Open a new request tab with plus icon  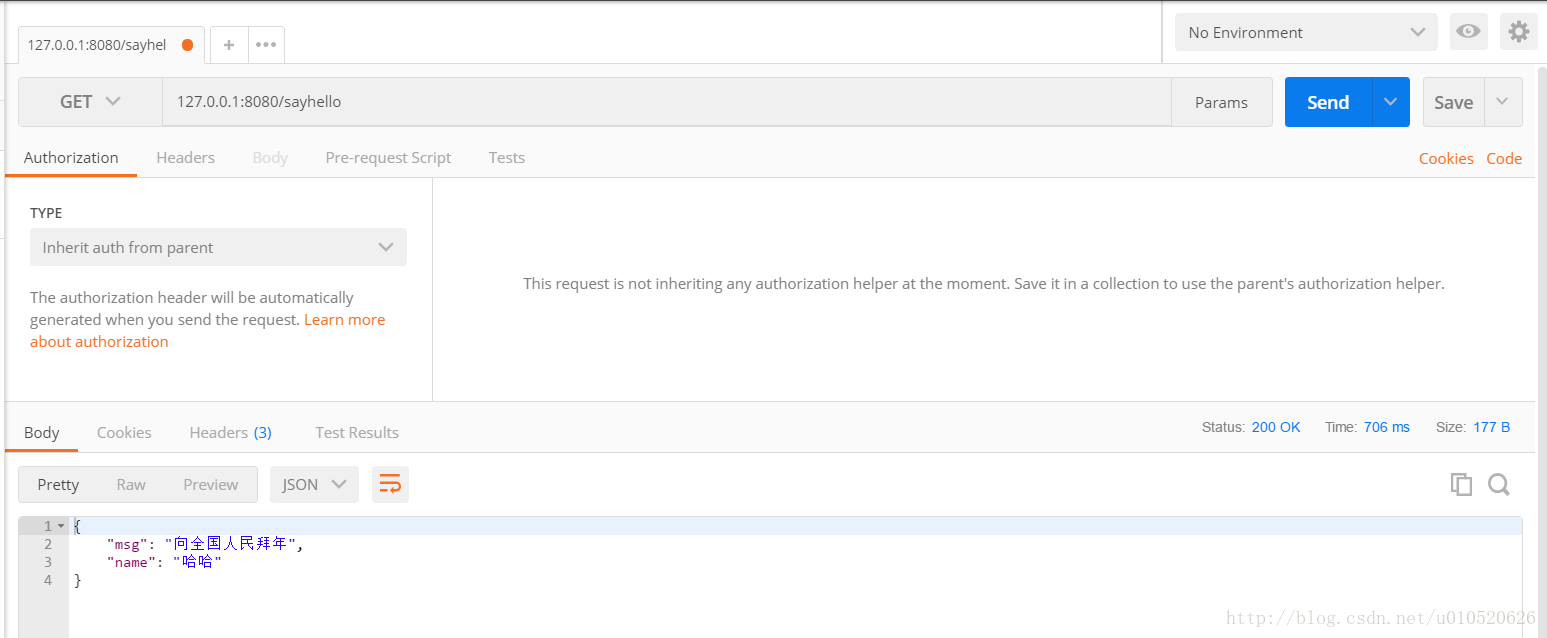coord(228,45)
